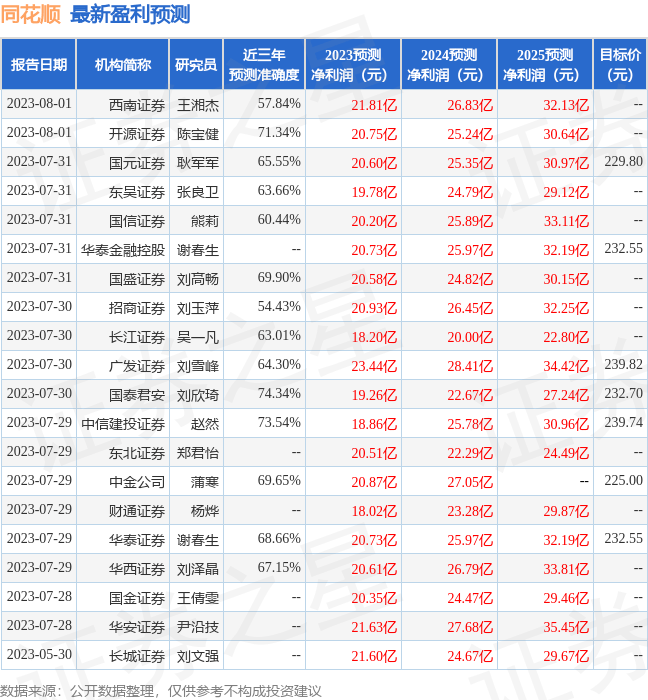The height and width of the screenshot is (700, 648).
Task: Click researcher name 刘玉萍
Action: point(198,308)
